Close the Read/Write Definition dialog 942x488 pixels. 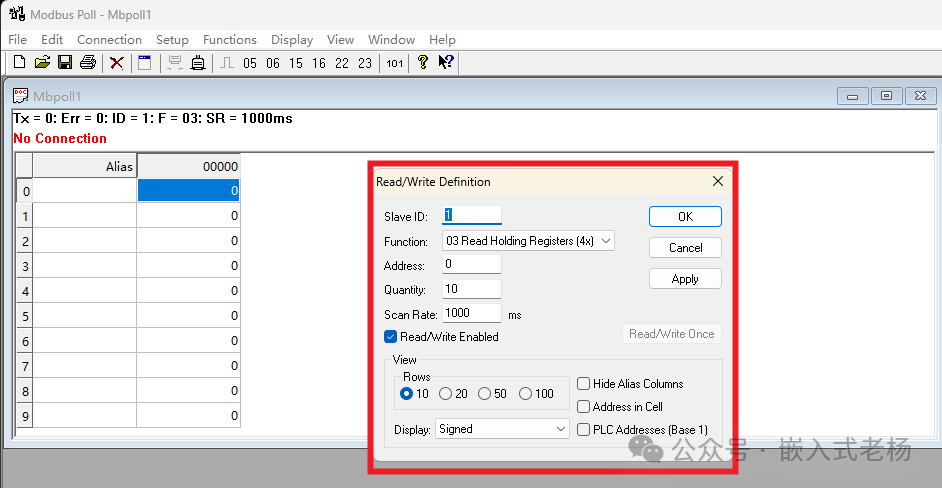click(x=717, y=181)
